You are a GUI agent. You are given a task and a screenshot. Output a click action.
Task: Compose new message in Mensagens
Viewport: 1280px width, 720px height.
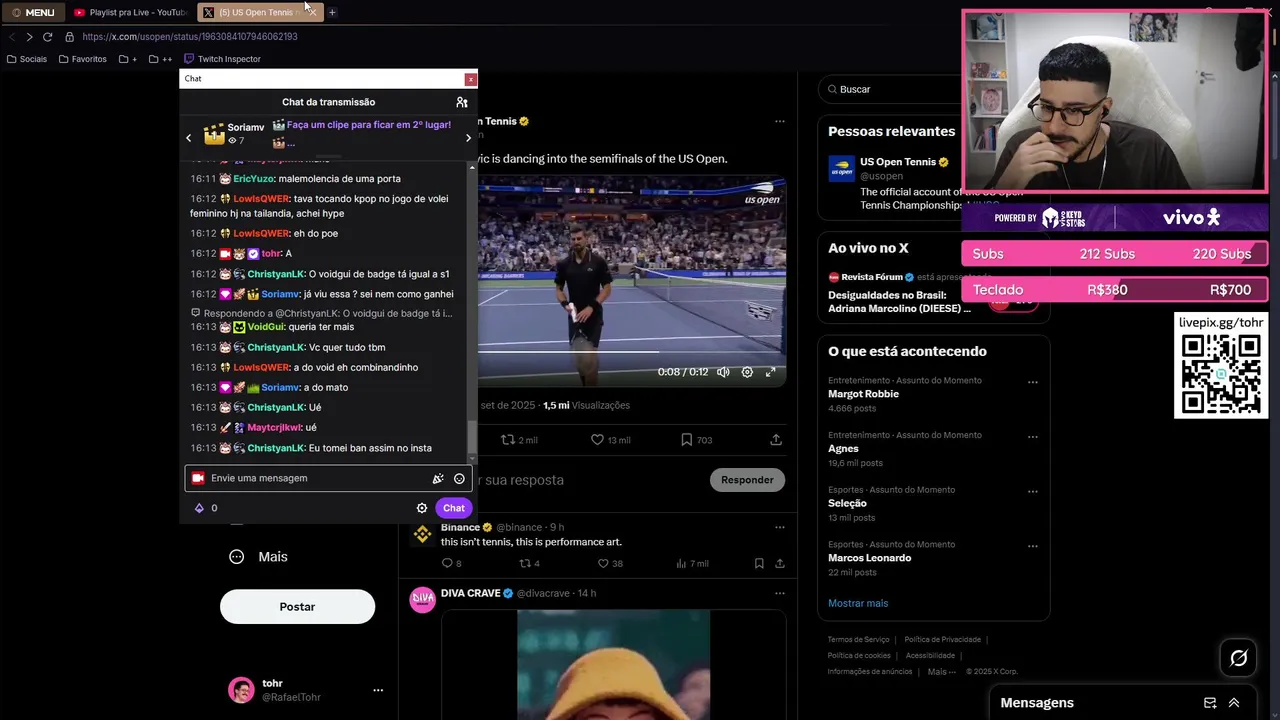[1210, 703]
